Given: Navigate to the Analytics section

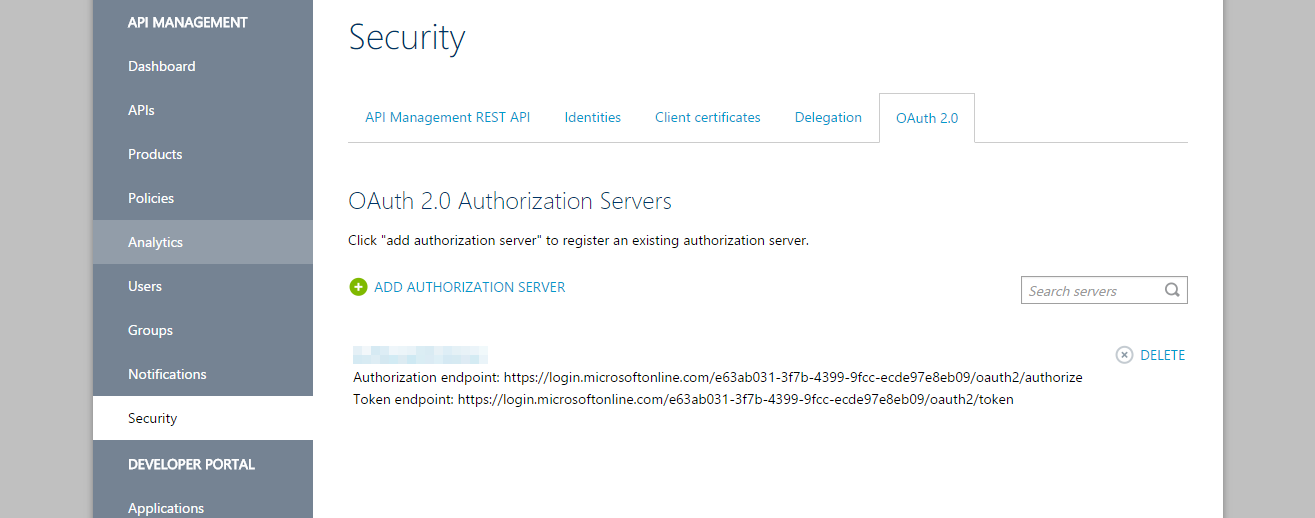Looking at the screenshot, I should (155, 242).
